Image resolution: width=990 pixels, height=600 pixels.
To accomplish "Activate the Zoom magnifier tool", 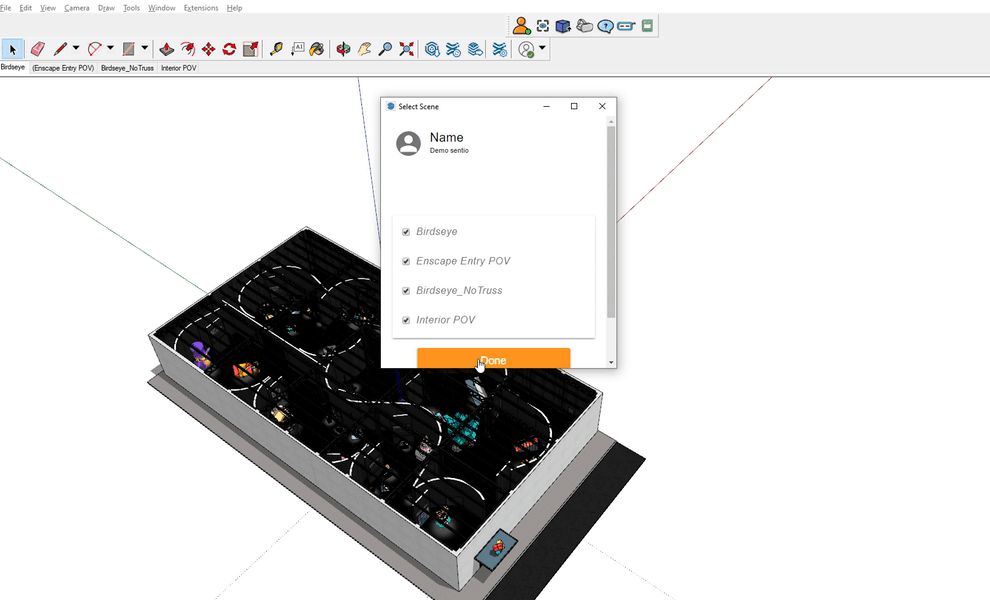I will tap(385, 49).
